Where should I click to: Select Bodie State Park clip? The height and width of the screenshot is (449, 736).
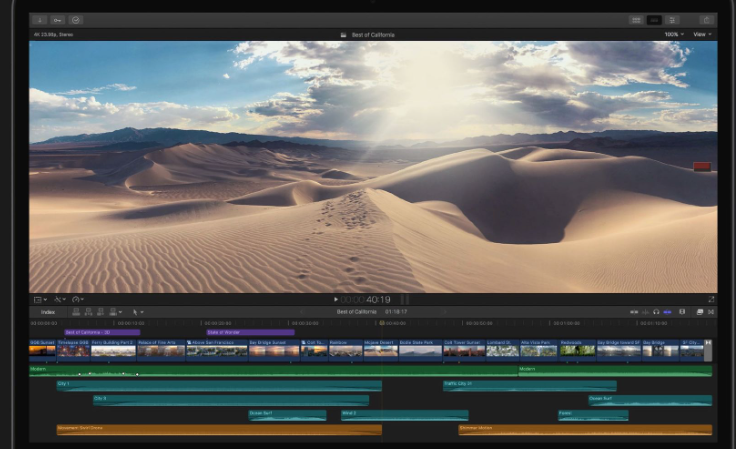[x=420, y=350]
